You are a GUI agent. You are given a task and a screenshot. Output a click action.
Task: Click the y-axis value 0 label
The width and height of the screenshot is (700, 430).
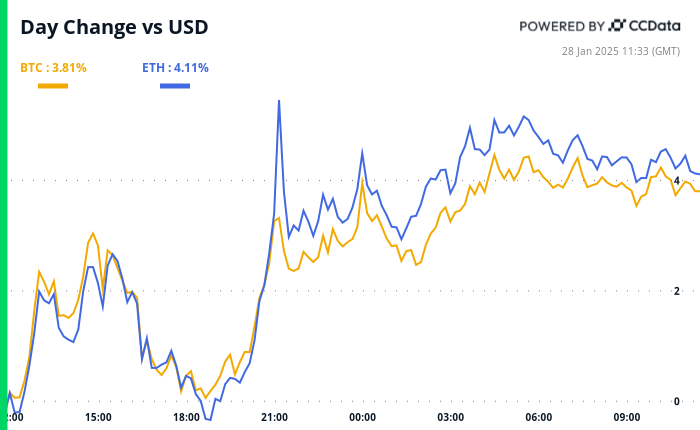[x=677, y=402]
